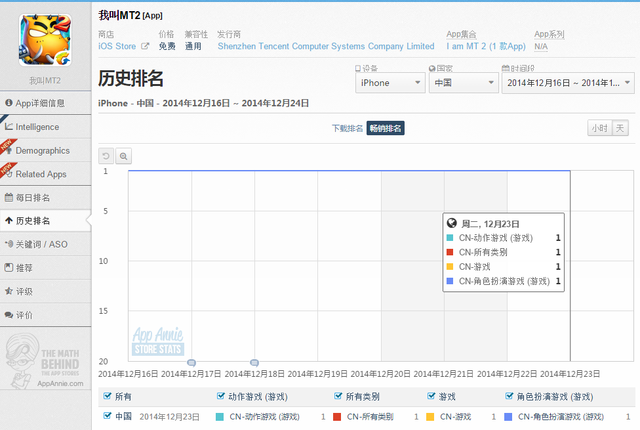The height and width of the screenshot is (430, 640).
Task: Click the N/A App系列 link
Action: click(541, 47)
